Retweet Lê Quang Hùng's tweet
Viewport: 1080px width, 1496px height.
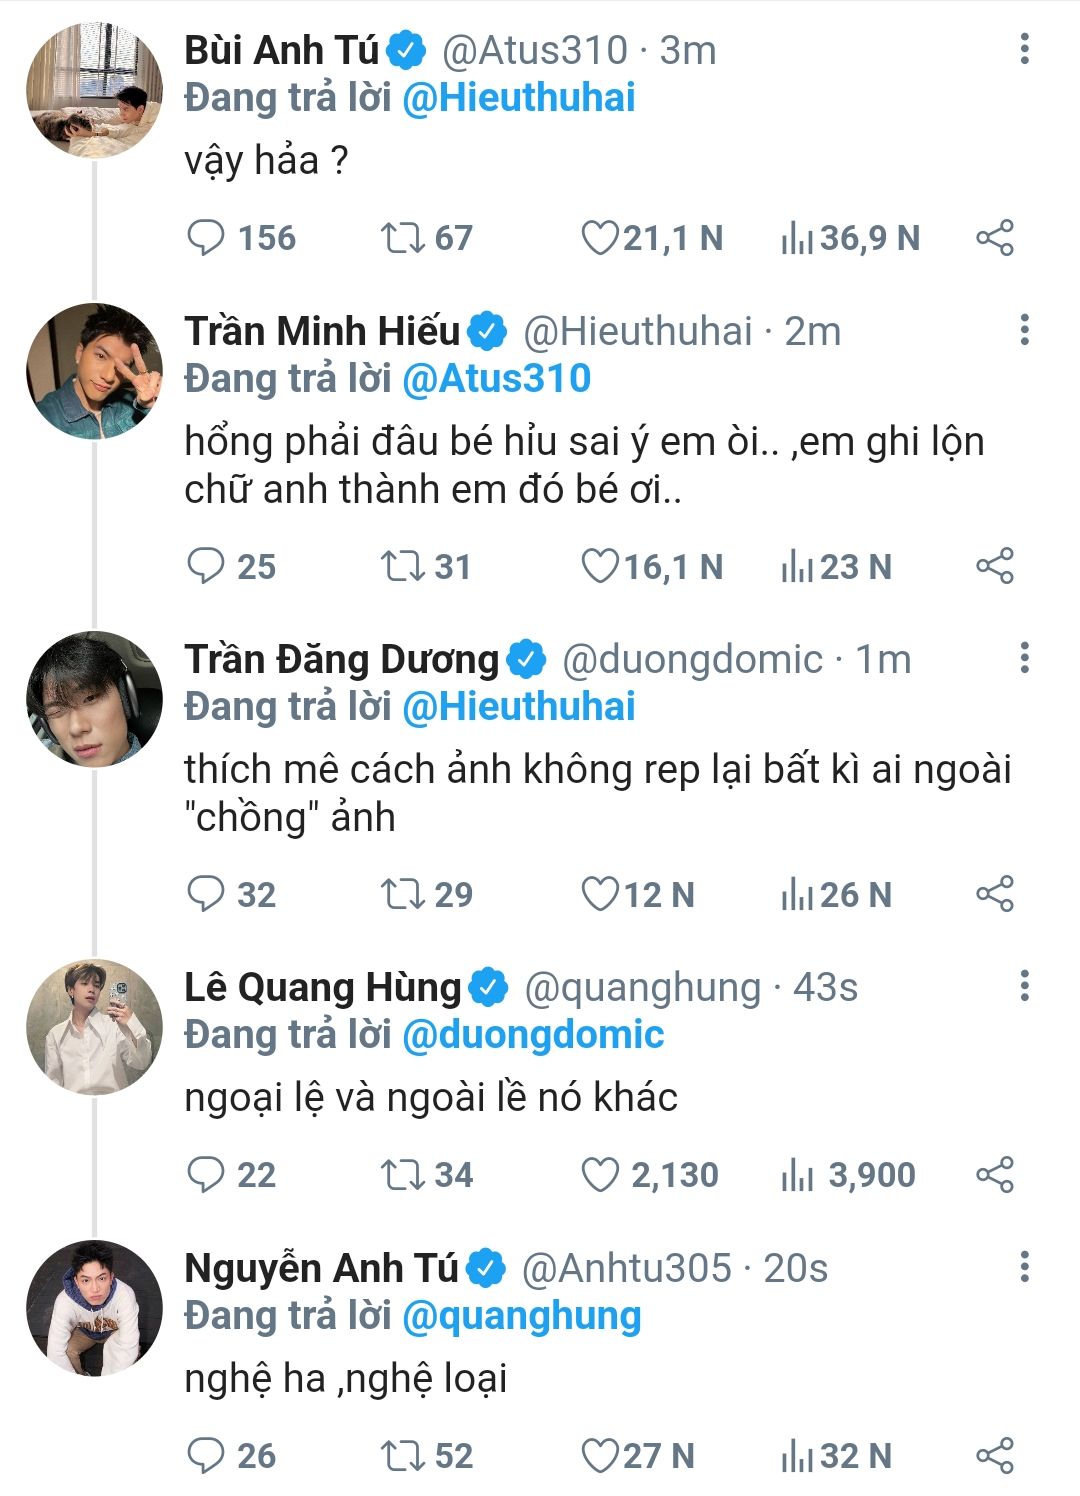(402, 1175)
